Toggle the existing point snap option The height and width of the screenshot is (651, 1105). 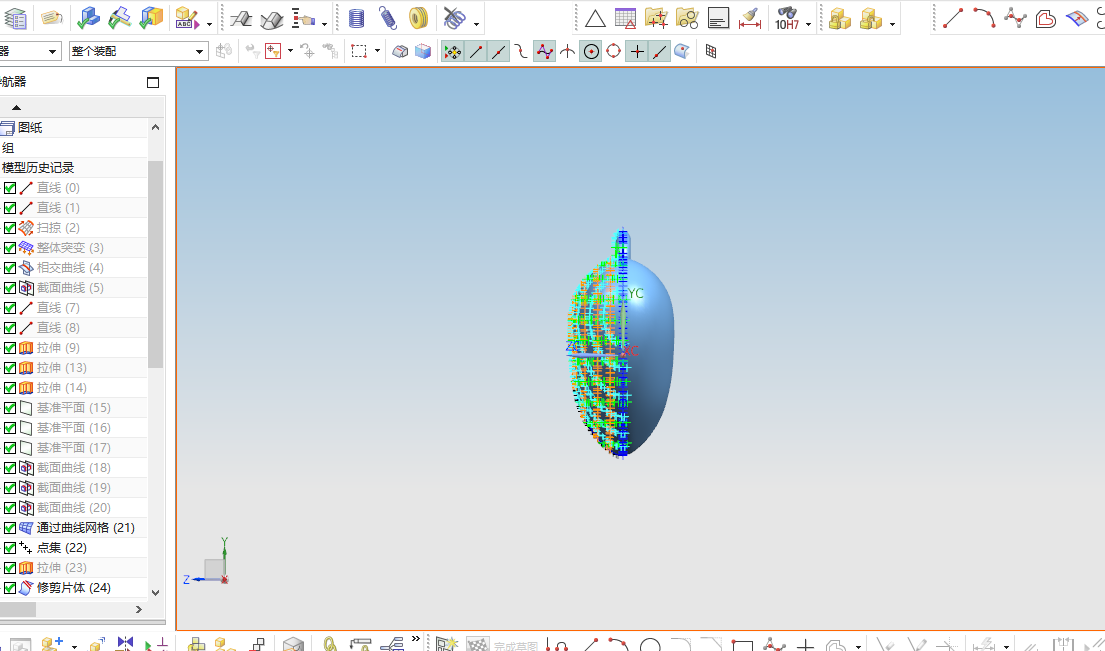pos(636,51)
